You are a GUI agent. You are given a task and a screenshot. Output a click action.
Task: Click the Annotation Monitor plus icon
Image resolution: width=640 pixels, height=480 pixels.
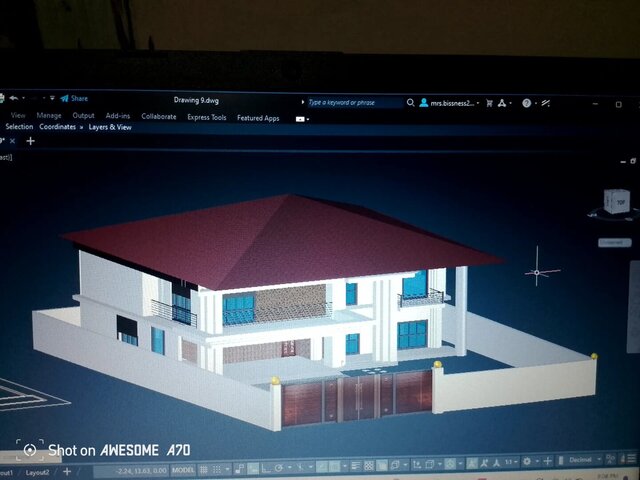(548, 461)
